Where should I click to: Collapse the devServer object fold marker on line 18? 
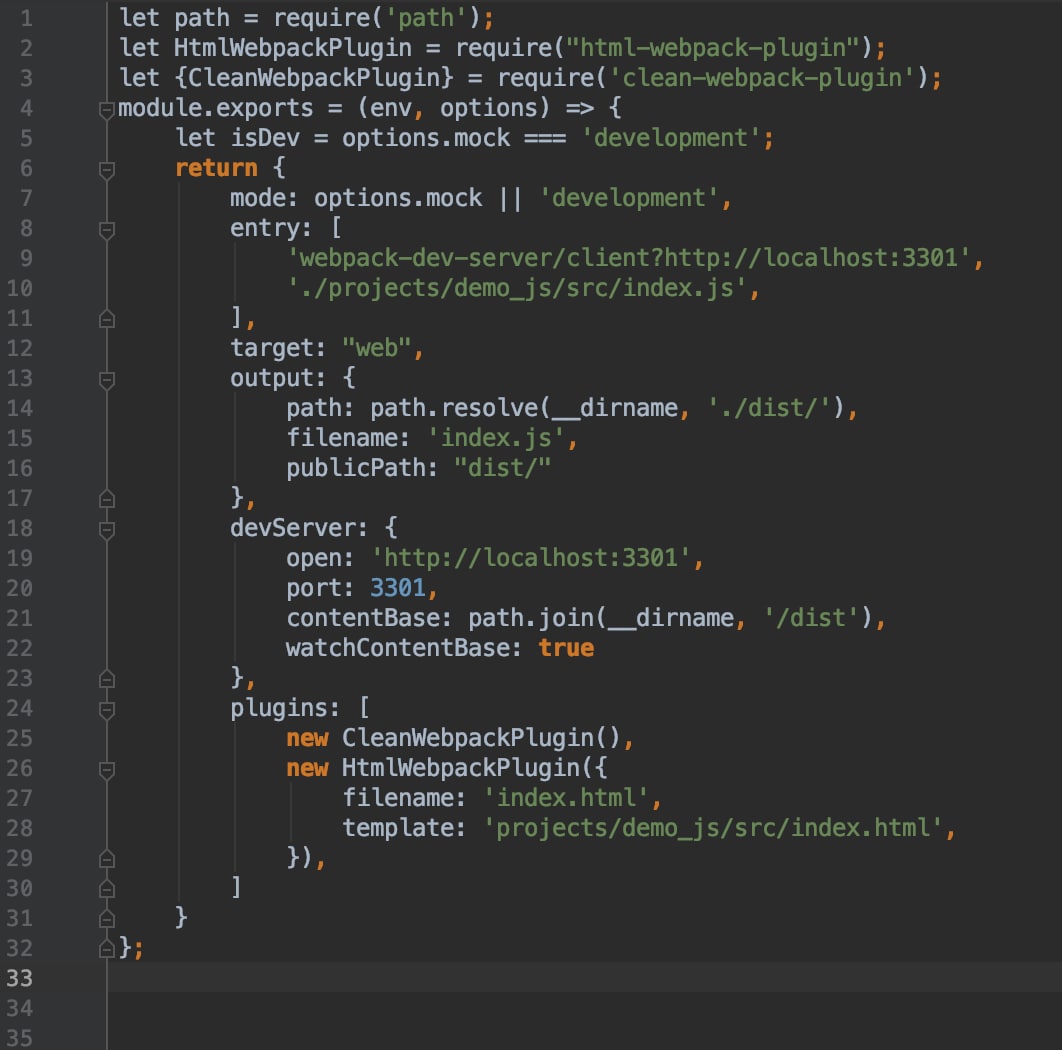tap(106, 530)
